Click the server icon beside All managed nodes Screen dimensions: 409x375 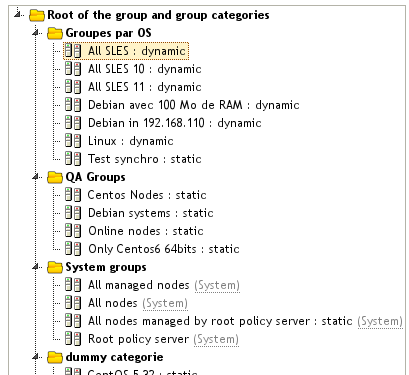[73, 285]
